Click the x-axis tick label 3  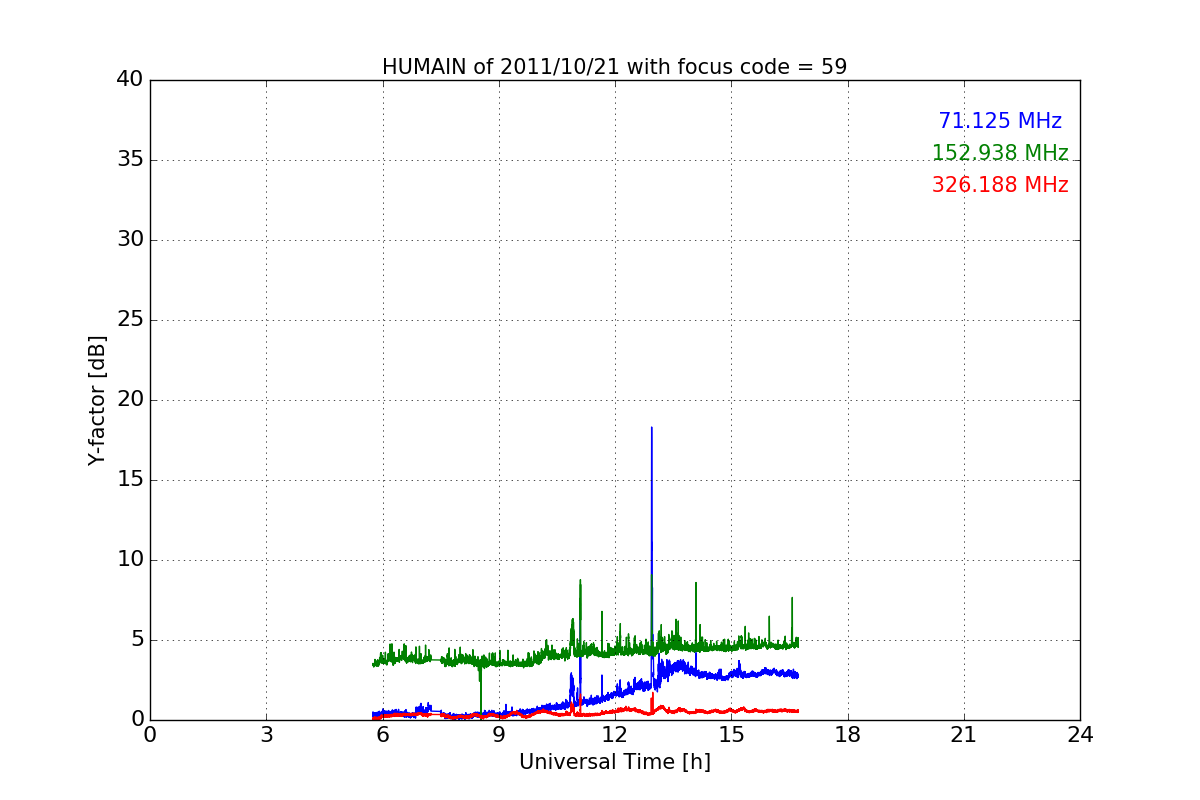266,735
